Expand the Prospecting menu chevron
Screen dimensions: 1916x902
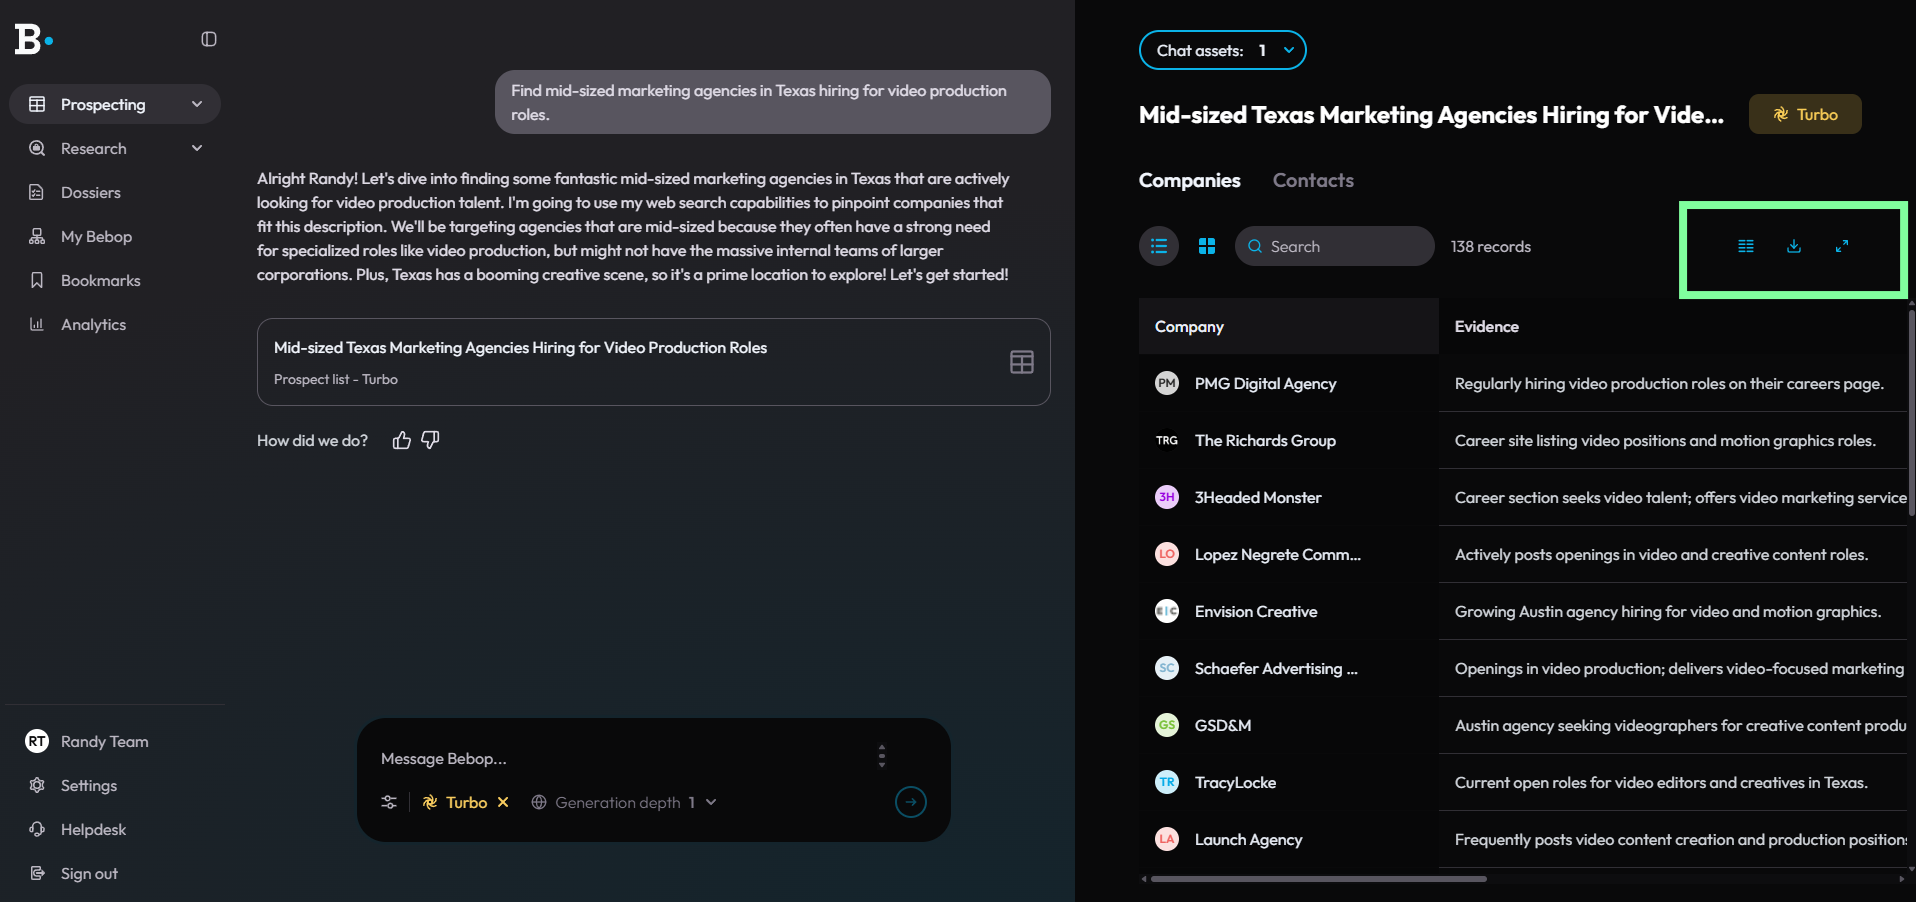pos(197,104)
